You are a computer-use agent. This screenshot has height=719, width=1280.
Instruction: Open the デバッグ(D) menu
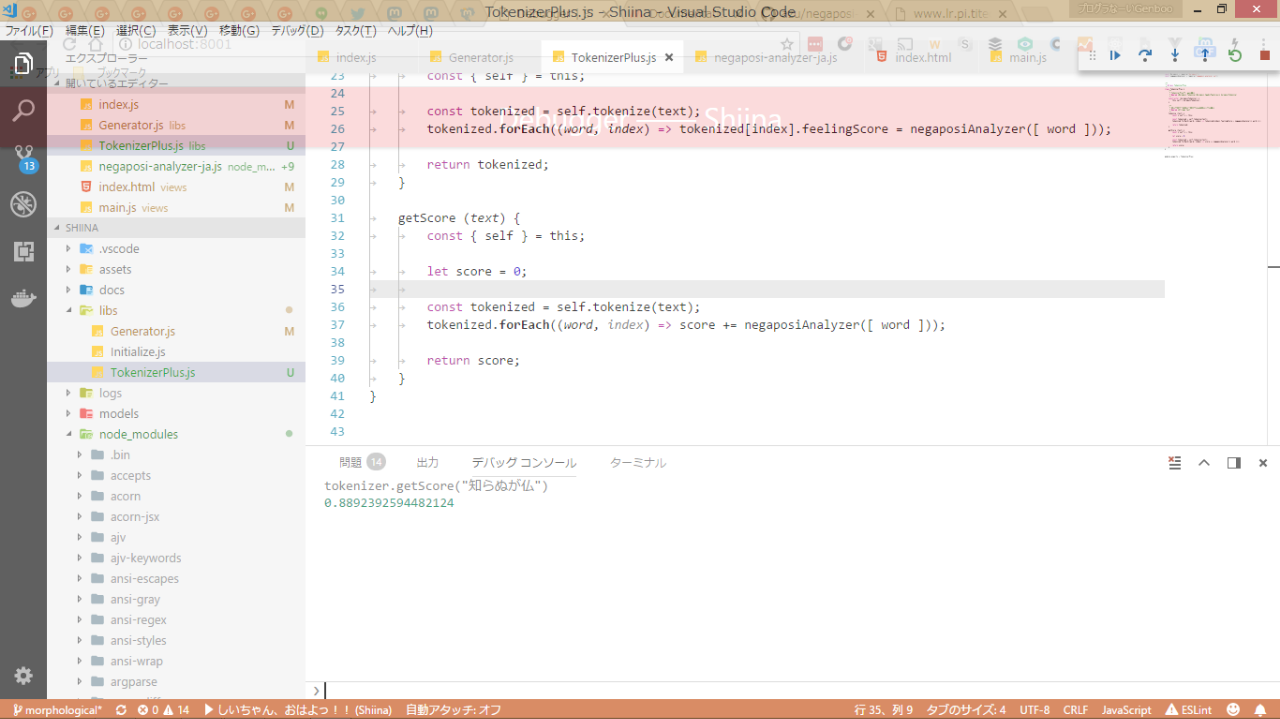click(x=297, y=31)
